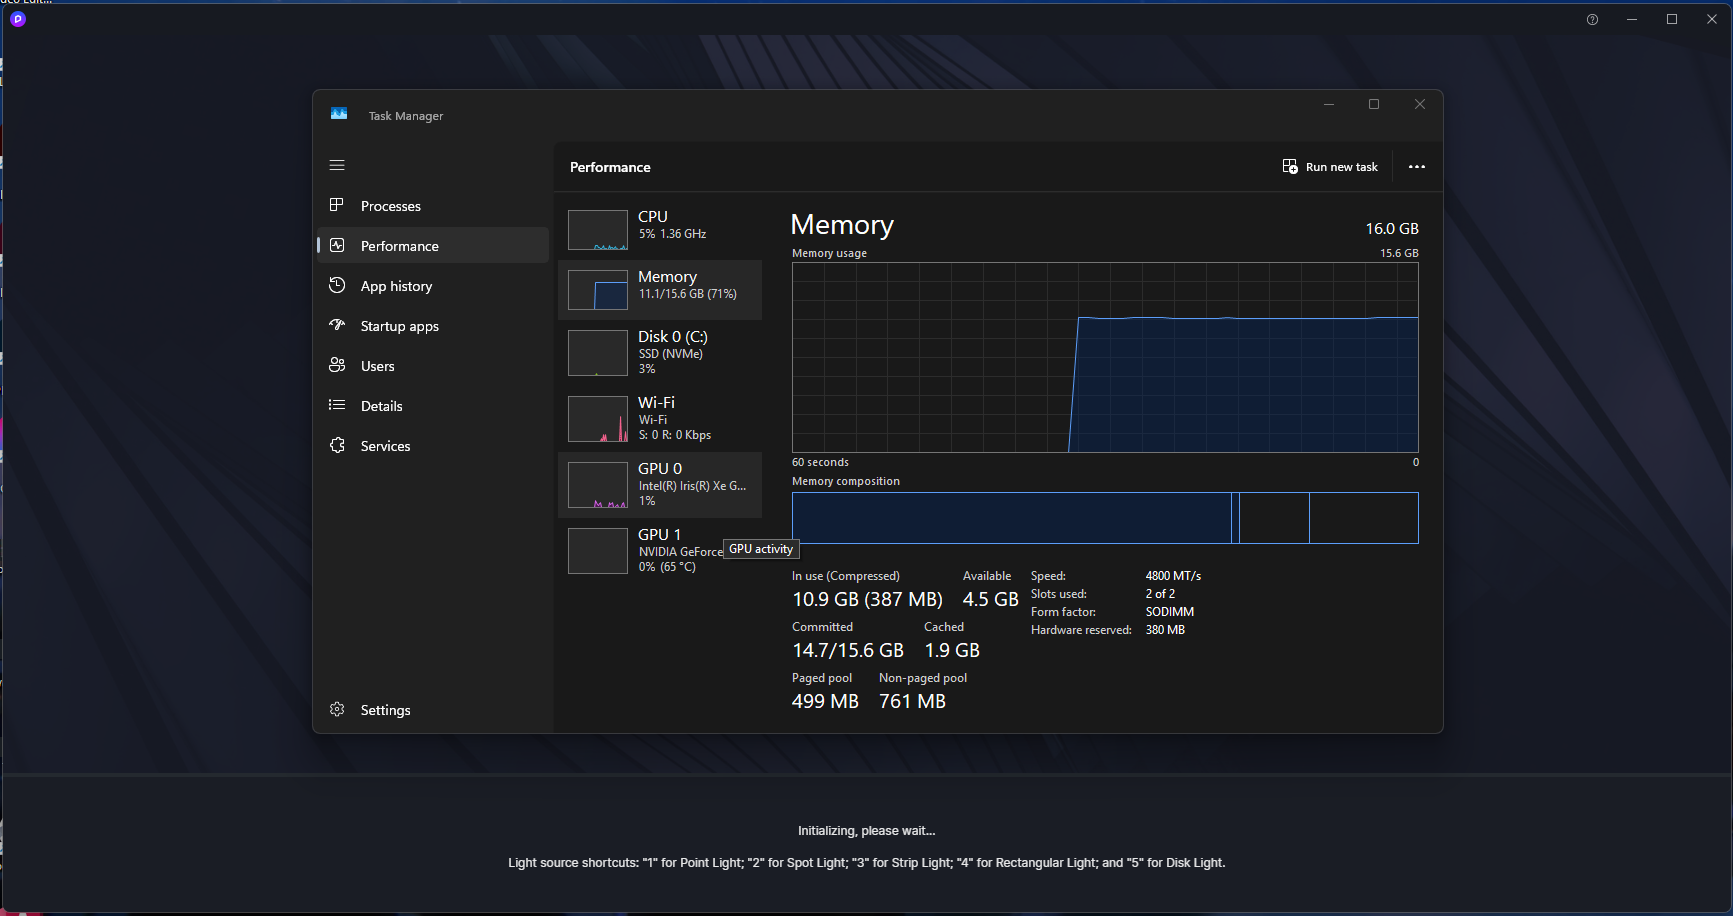The width and height of the screenshot is (1733, 916).
Task: Select GPU 0 Intel Iris Xe
Action: point(660,484)
